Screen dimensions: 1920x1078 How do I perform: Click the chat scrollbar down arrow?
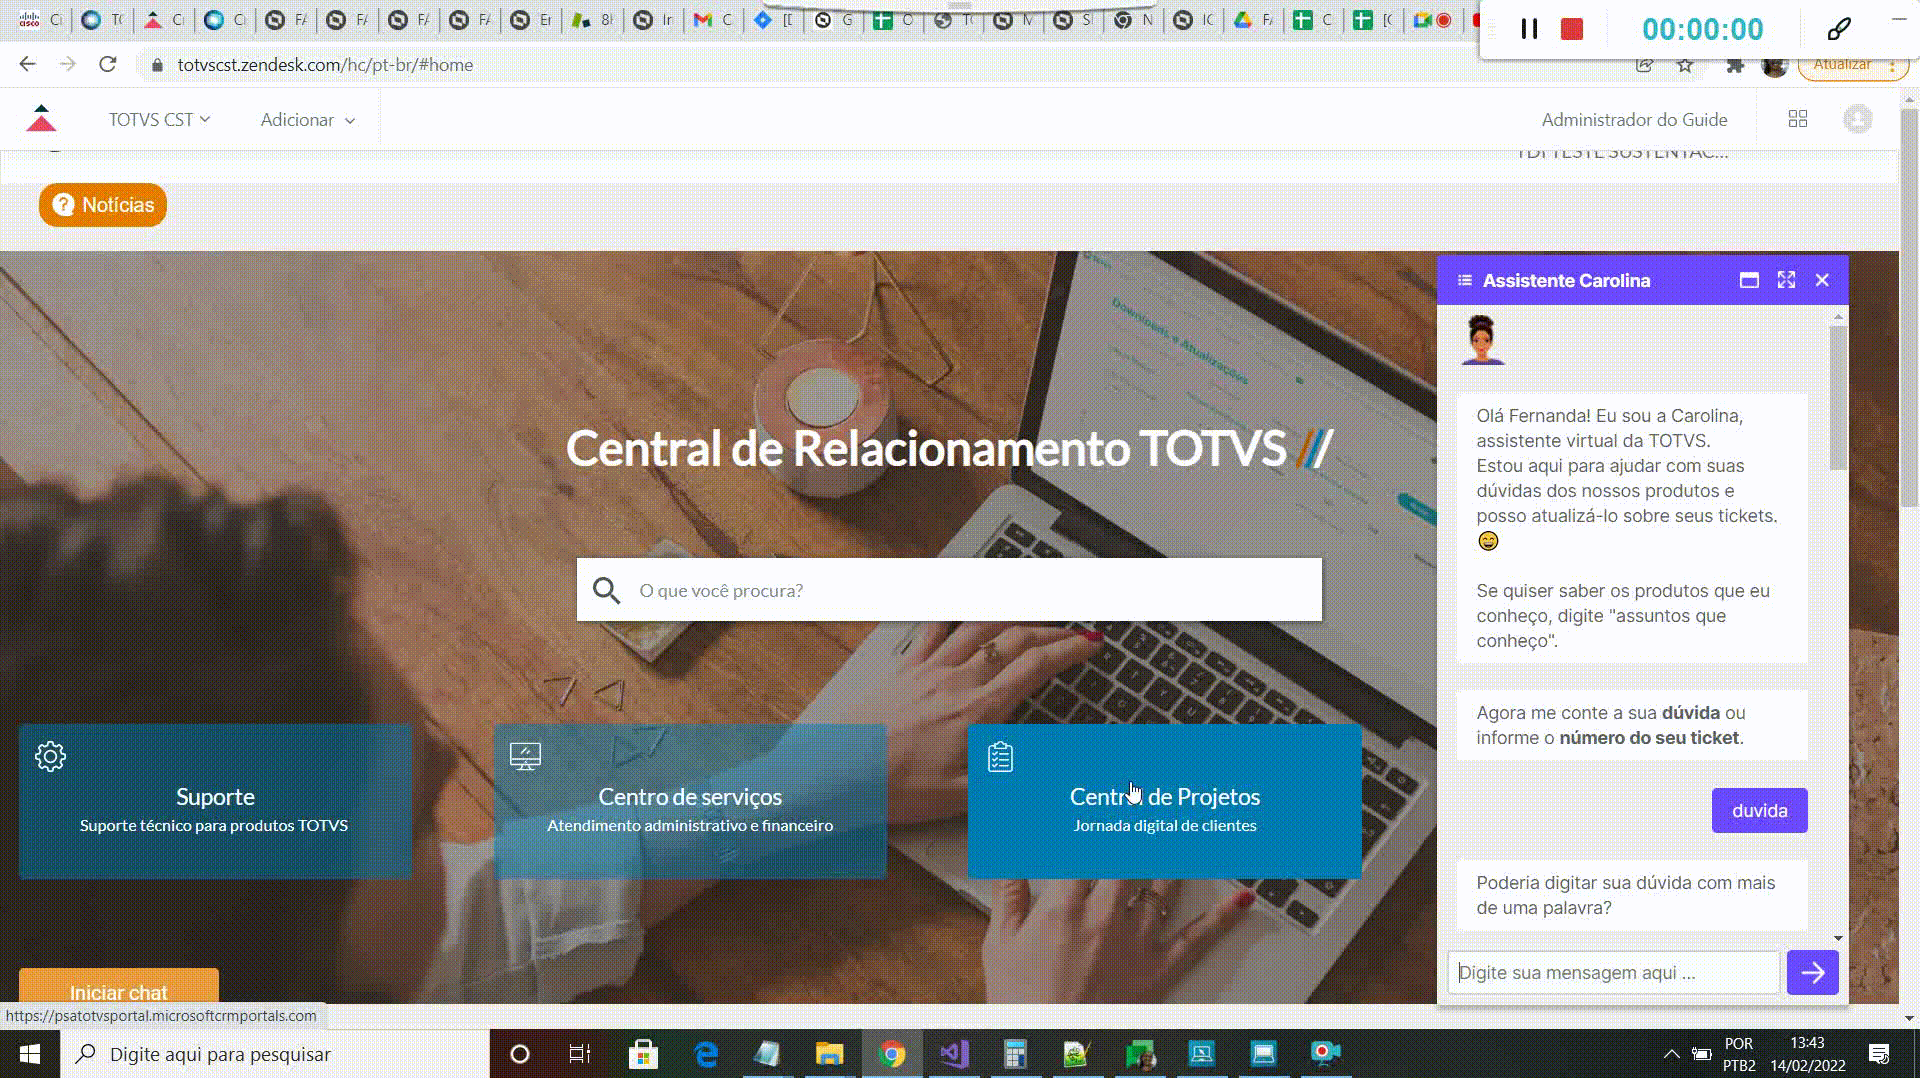1838,938
